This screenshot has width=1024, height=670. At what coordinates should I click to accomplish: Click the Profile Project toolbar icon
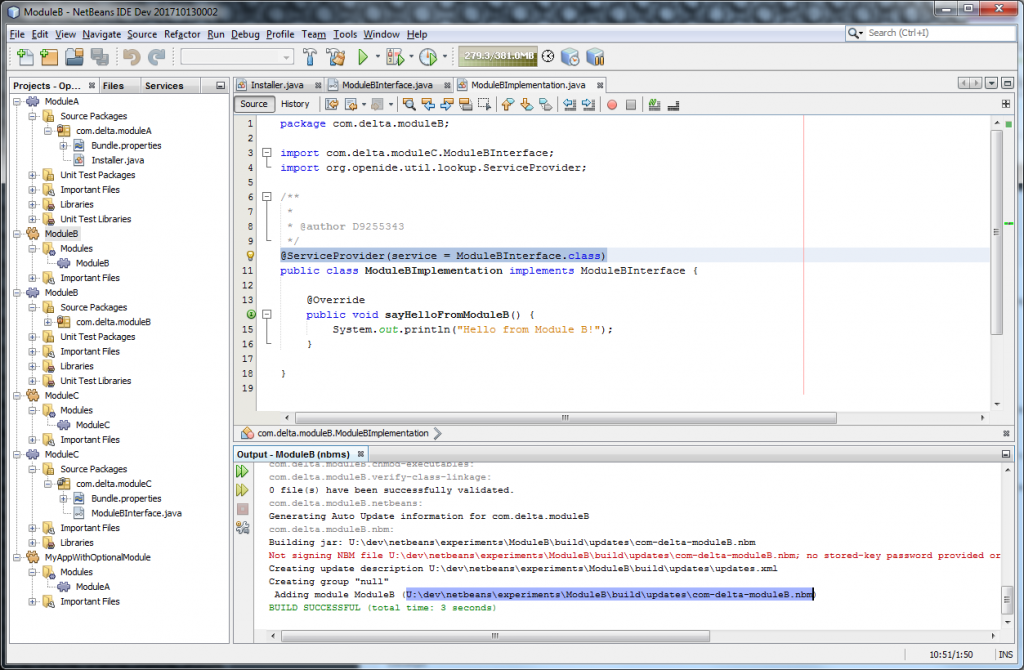[428, 57]
